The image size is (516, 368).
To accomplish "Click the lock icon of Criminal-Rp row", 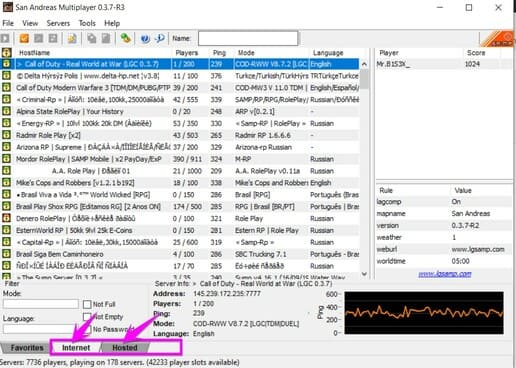I will 6,100.
